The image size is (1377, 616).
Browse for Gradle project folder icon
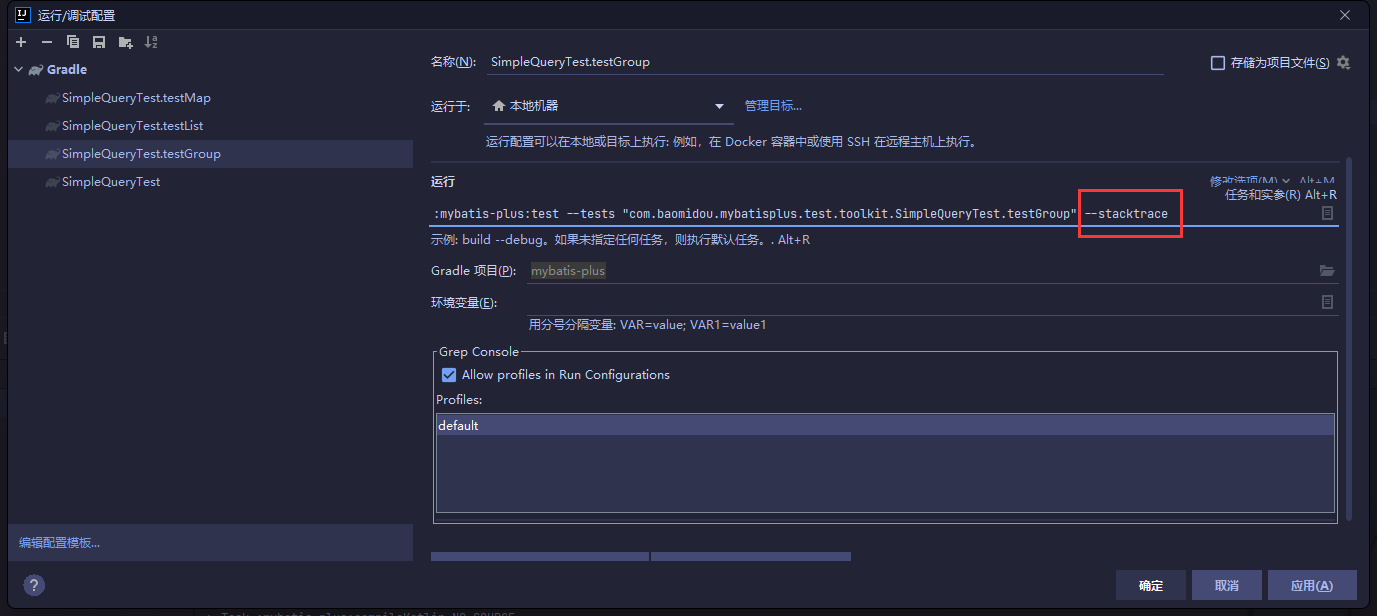click(1327, 271)
